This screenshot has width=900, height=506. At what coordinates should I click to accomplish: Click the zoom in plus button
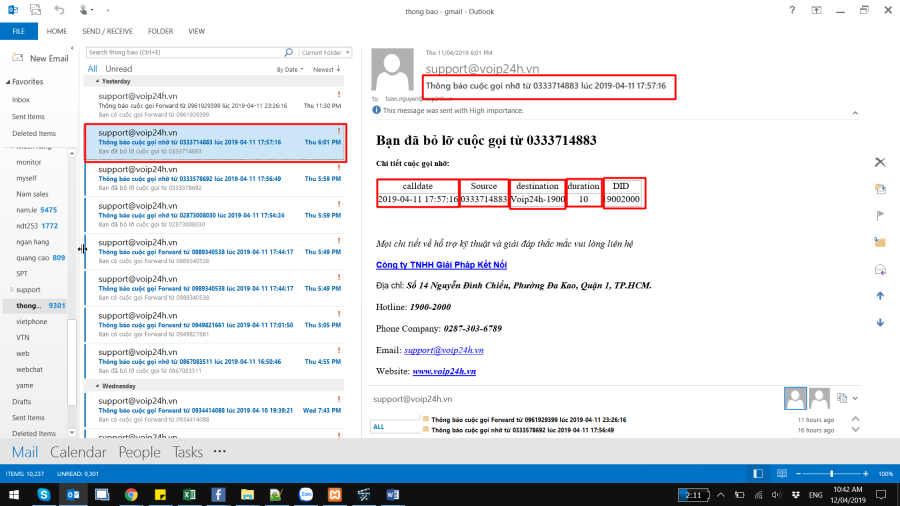pos(866,473)
